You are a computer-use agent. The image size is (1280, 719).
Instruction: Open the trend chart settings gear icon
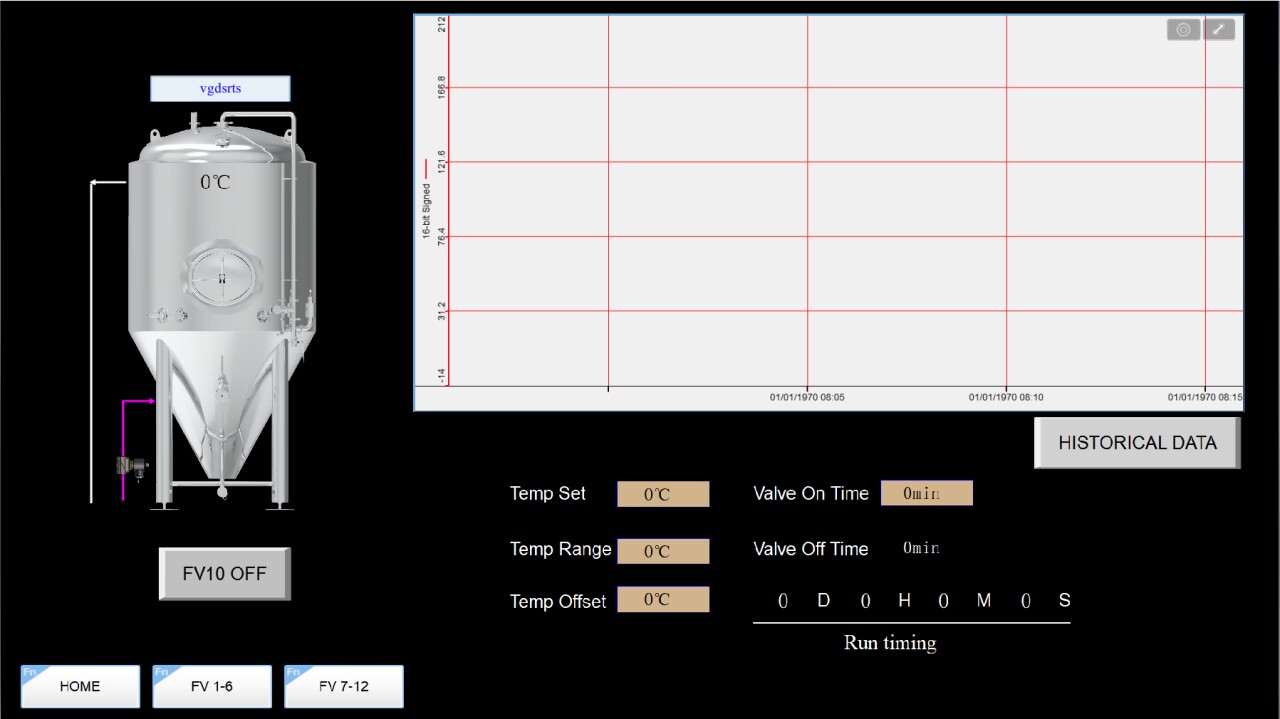pyautogui.click(x=1183, y=29)
